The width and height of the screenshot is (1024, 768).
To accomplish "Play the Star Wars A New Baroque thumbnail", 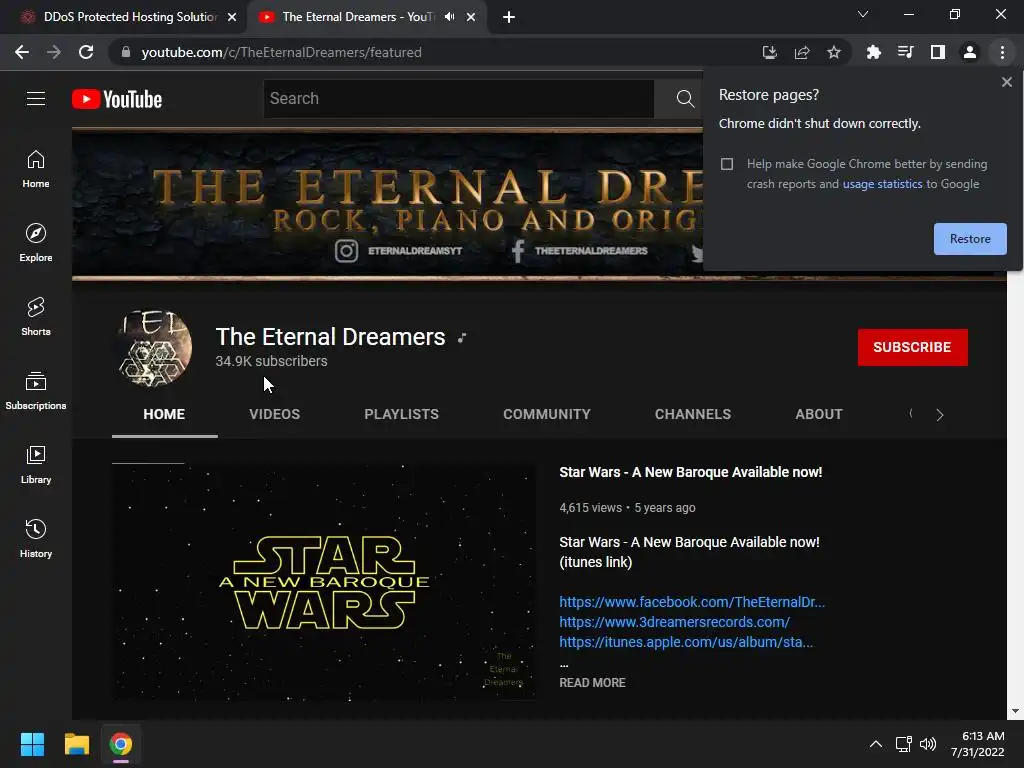I will 324,583.
